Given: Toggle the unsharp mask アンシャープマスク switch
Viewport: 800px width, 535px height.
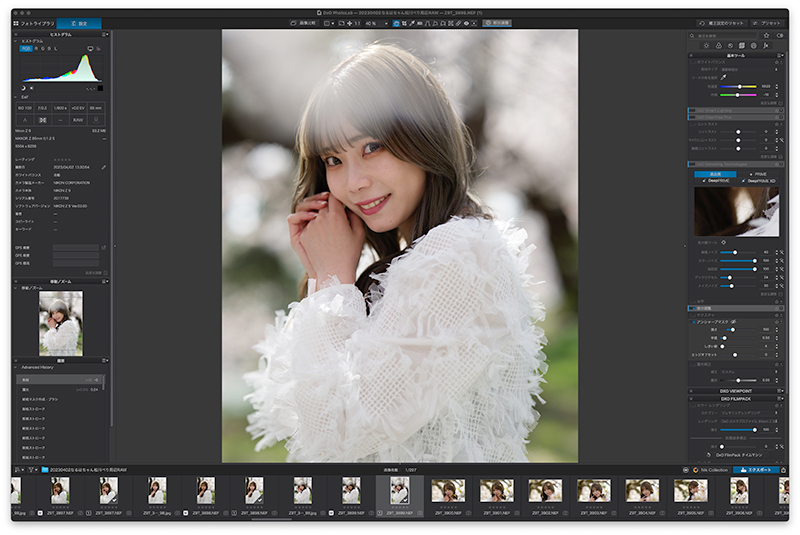Looking at the screenshot, I should (694, 322).
